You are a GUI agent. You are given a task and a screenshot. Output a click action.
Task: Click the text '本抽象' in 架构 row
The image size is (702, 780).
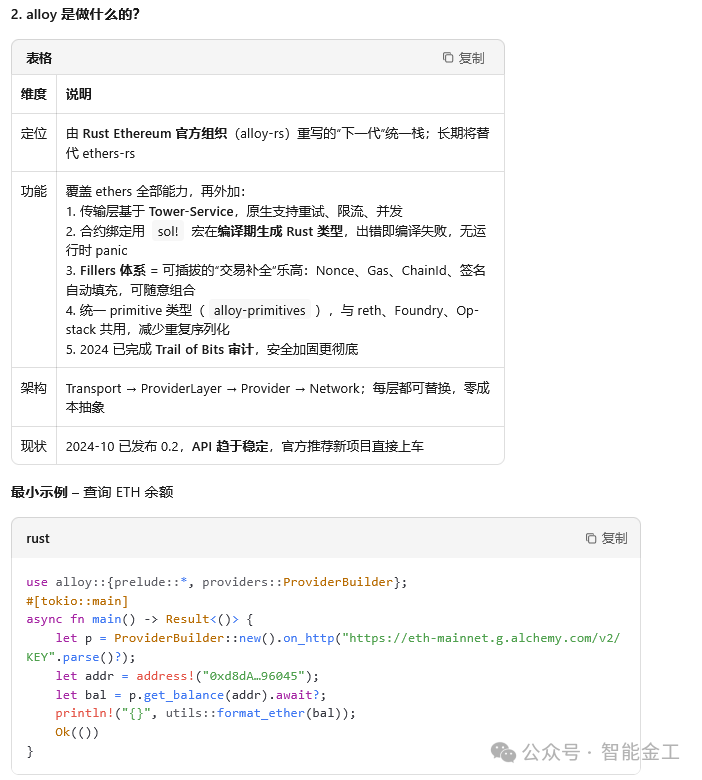point(85,407)
